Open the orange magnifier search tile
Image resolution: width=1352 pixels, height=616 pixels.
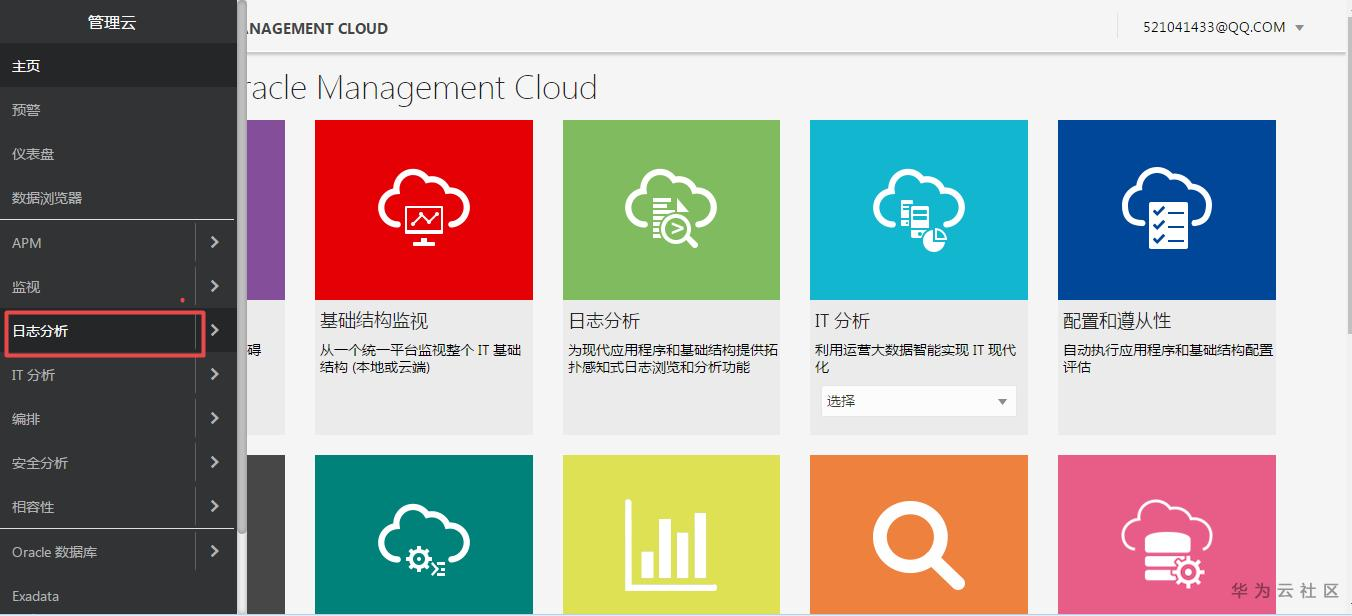(x=919, y=535)
